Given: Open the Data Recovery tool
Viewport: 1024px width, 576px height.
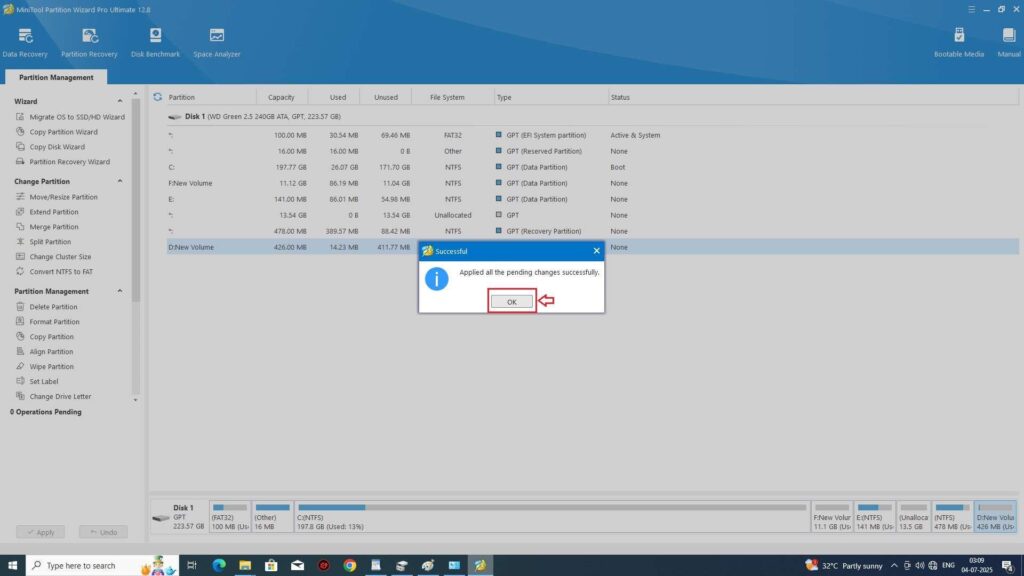Looking at the screenshot, I should 24,41.
